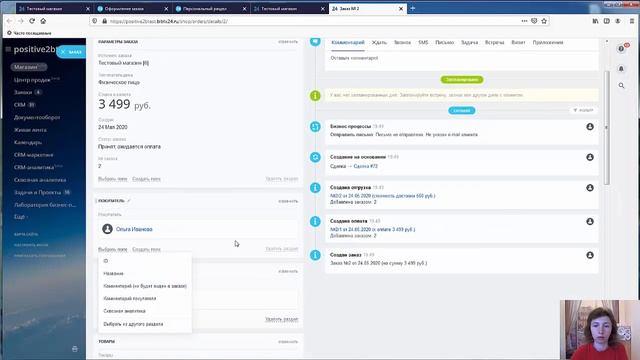Open the browser hamburger menu
The width and height of the screenshot is (640, 360).
(x=631, y=21)
